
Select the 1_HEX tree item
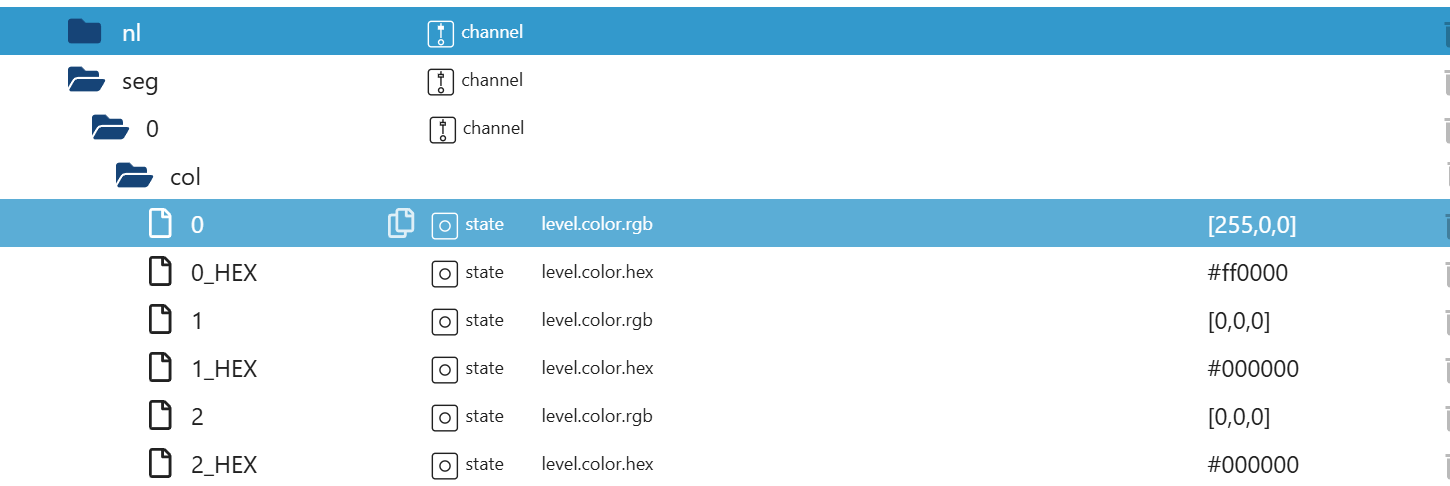[x=224, y=369]
